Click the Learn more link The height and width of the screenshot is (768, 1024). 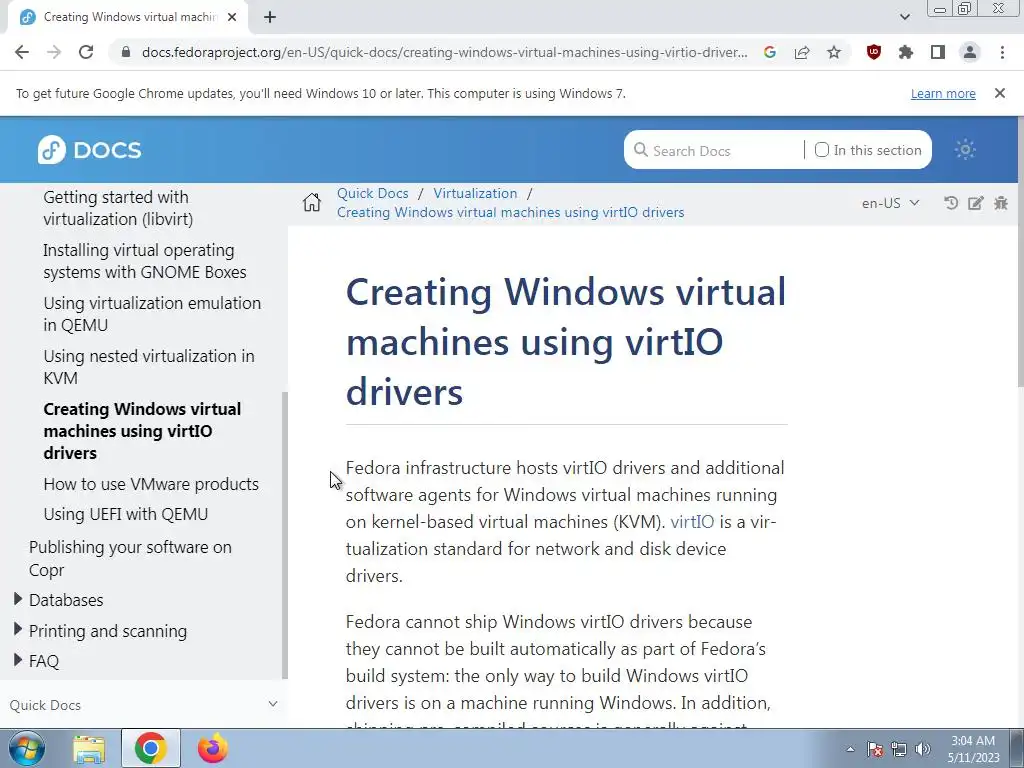[943, 93]
